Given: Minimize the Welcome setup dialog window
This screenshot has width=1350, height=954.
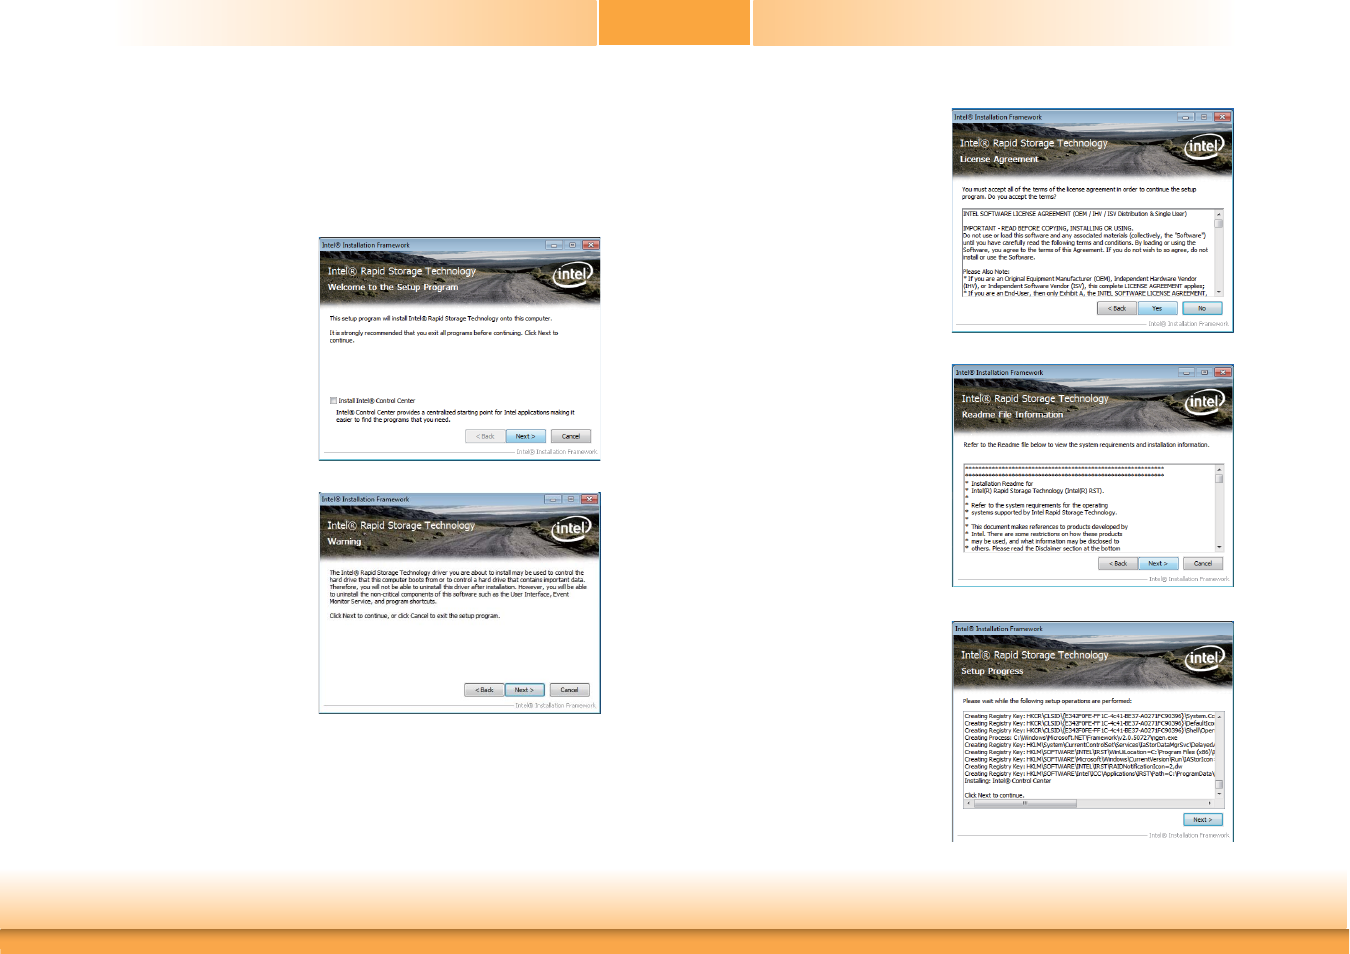Looking at the screenshot, I should [x=554, y=245].
